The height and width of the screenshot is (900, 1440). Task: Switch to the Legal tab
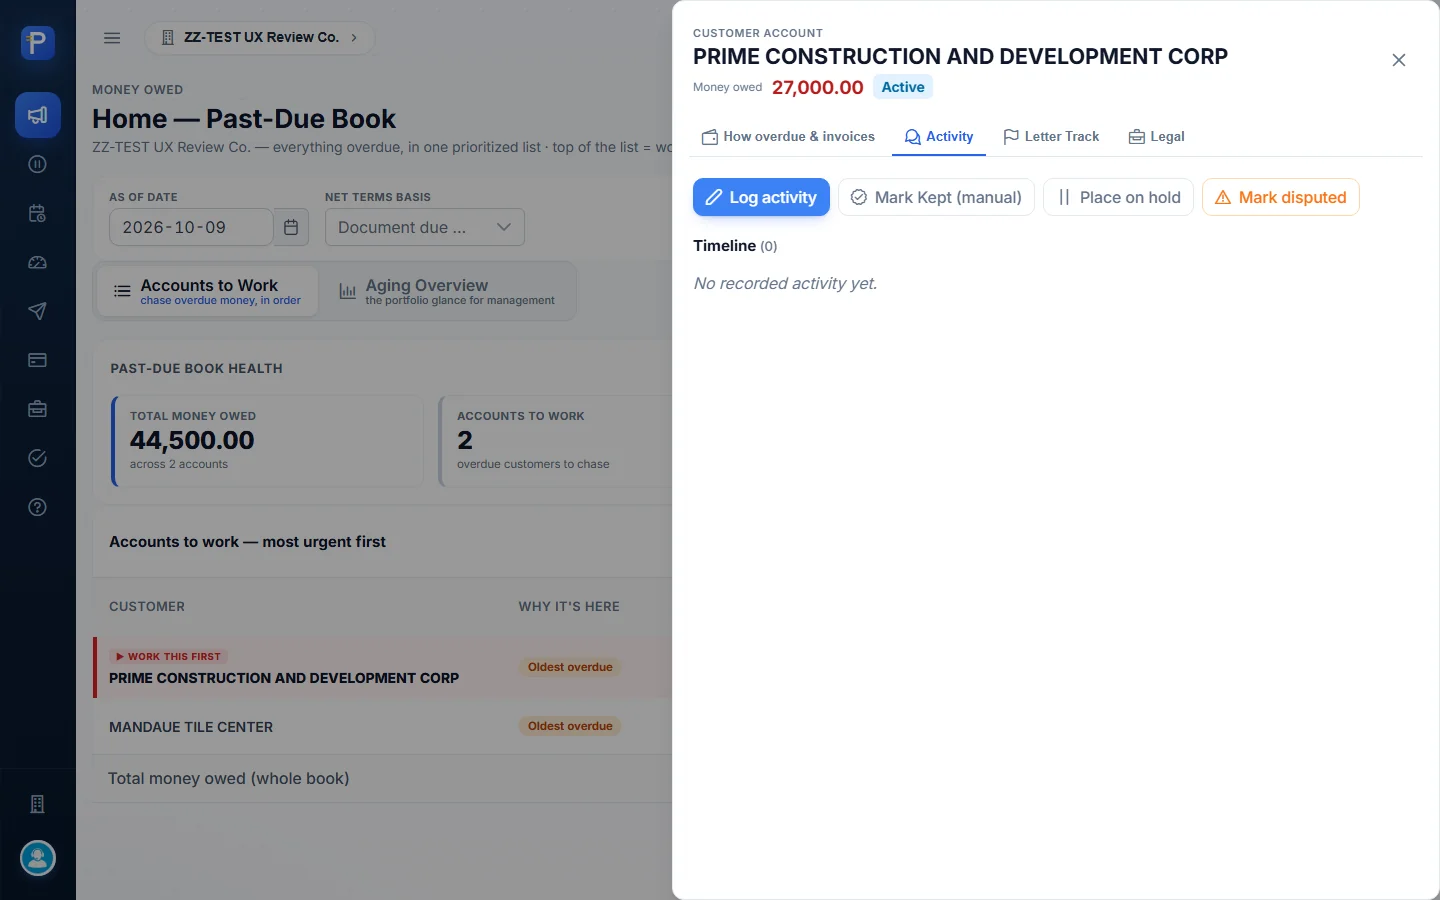1157,137
